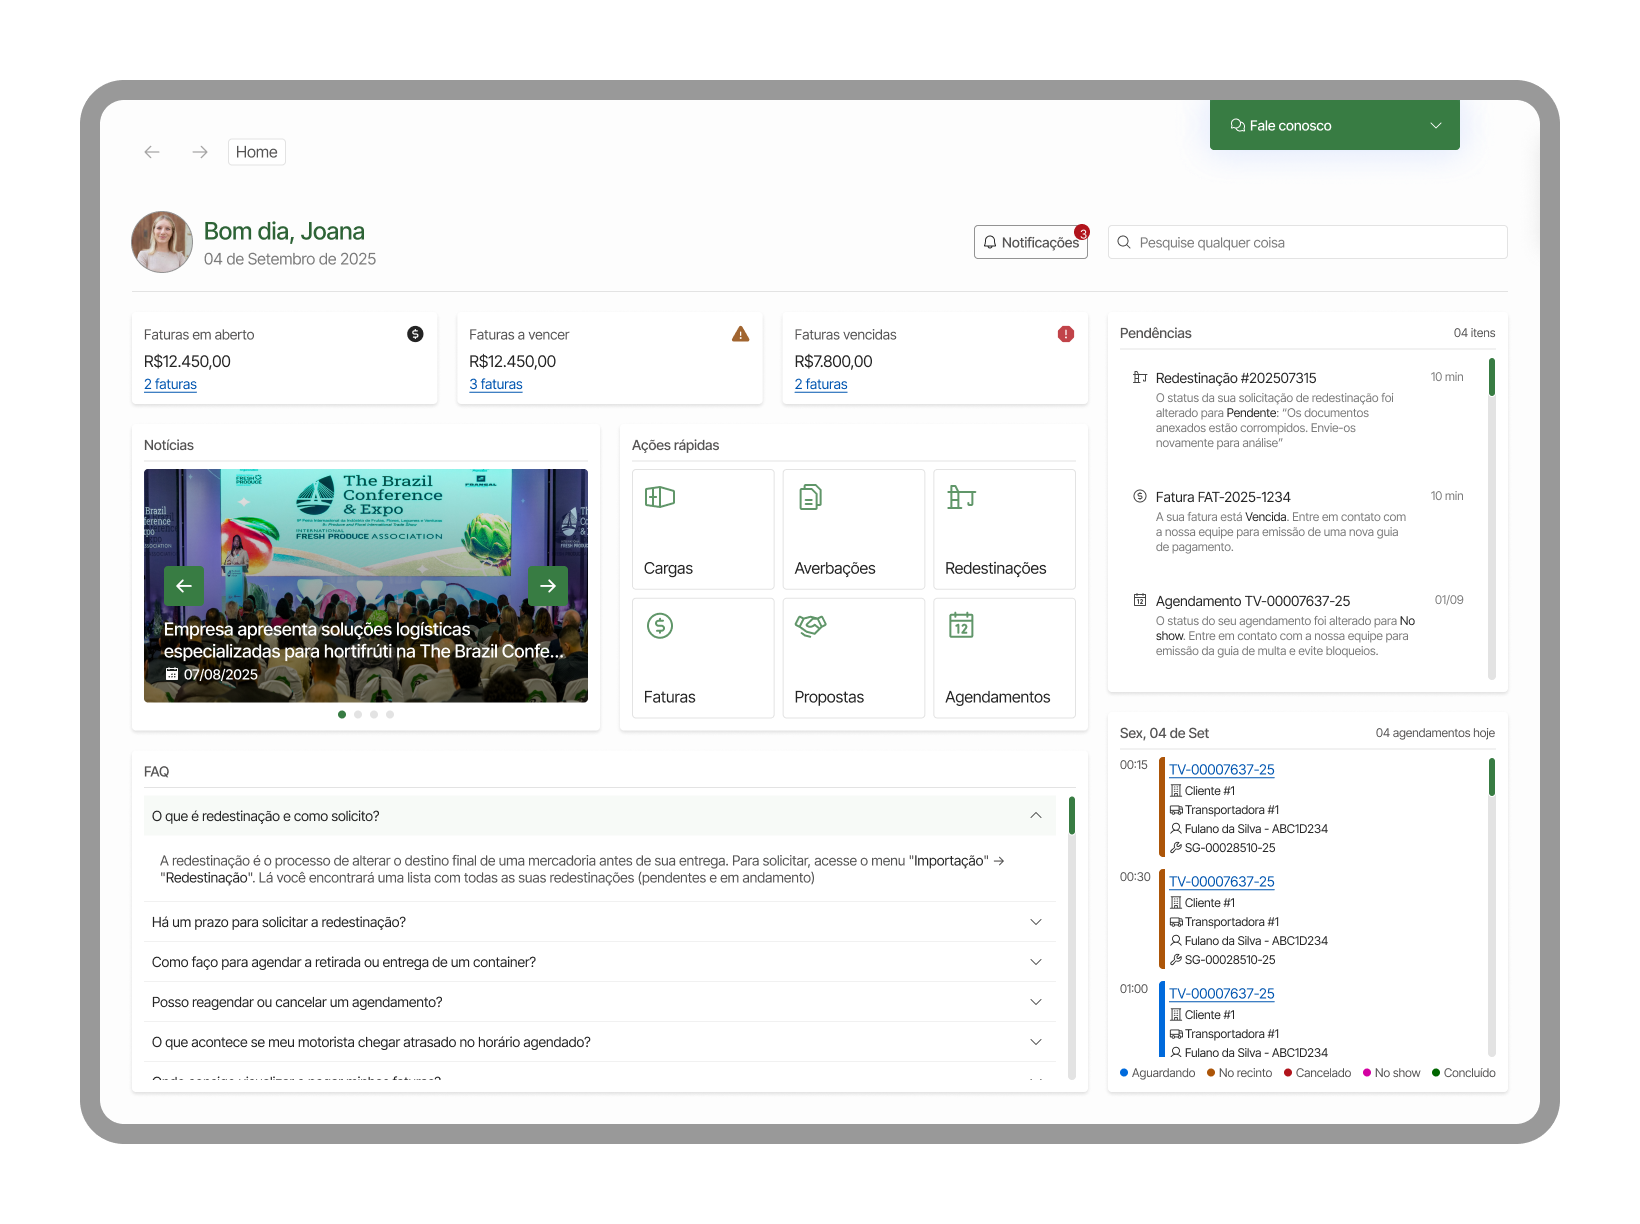Open the Home breadcrumb
The image size is (1640, 1224).
257,152
